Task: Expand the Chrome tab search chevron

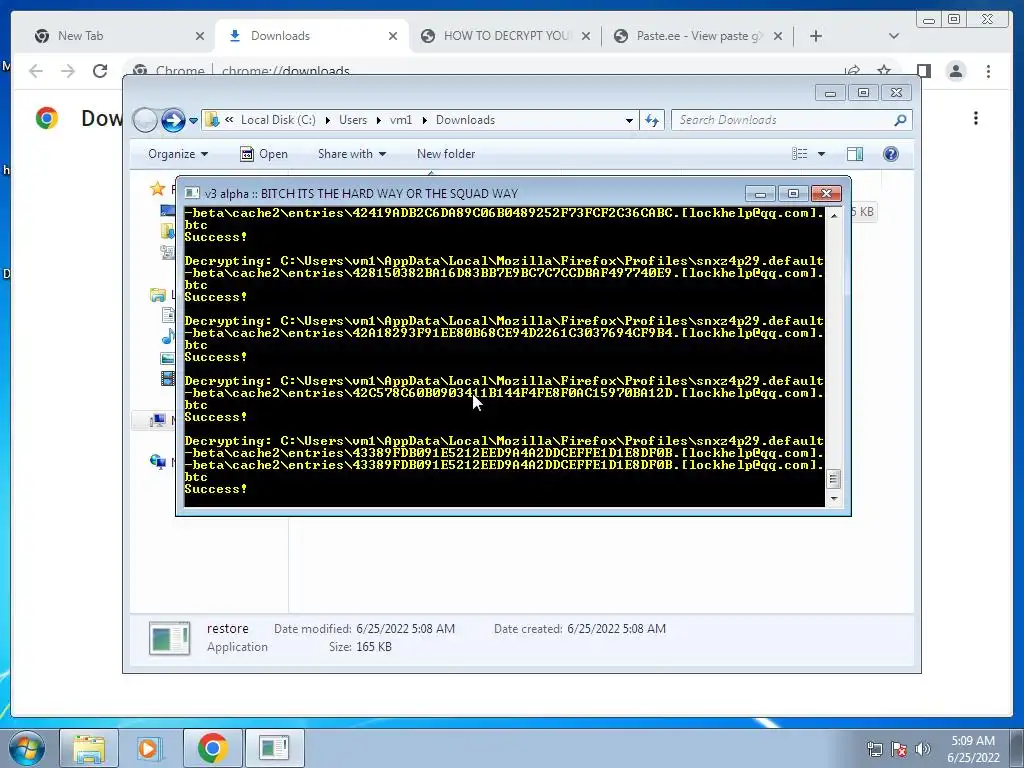Action: tap(894, 36)
